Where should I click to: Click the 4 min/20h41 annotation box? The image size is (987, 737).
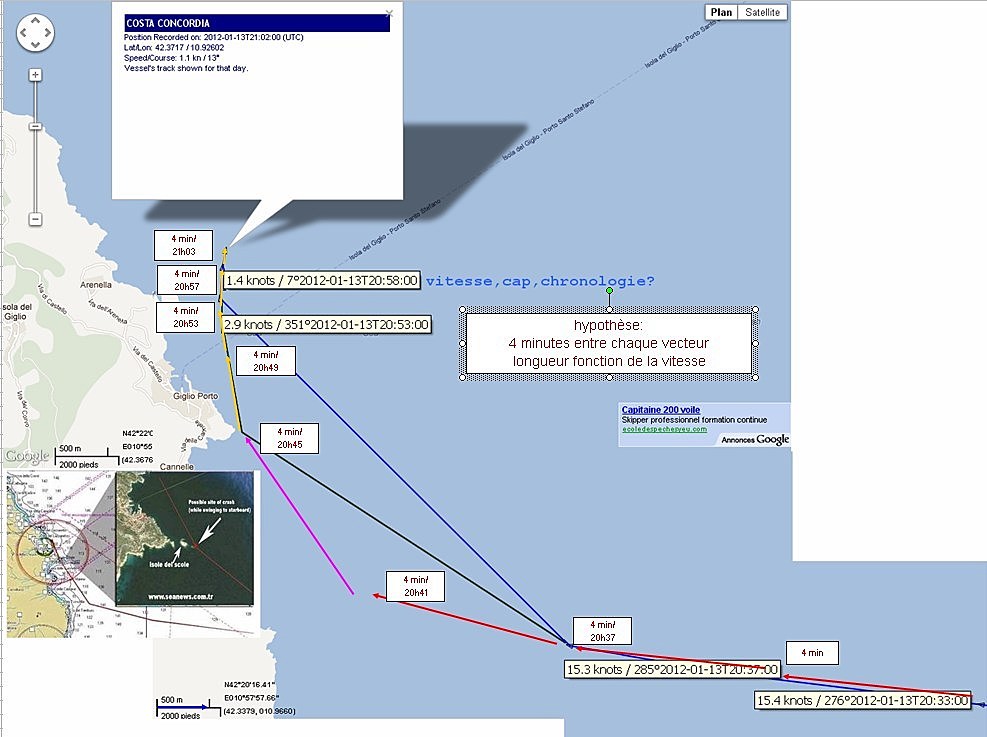click(x=415, y=586)
